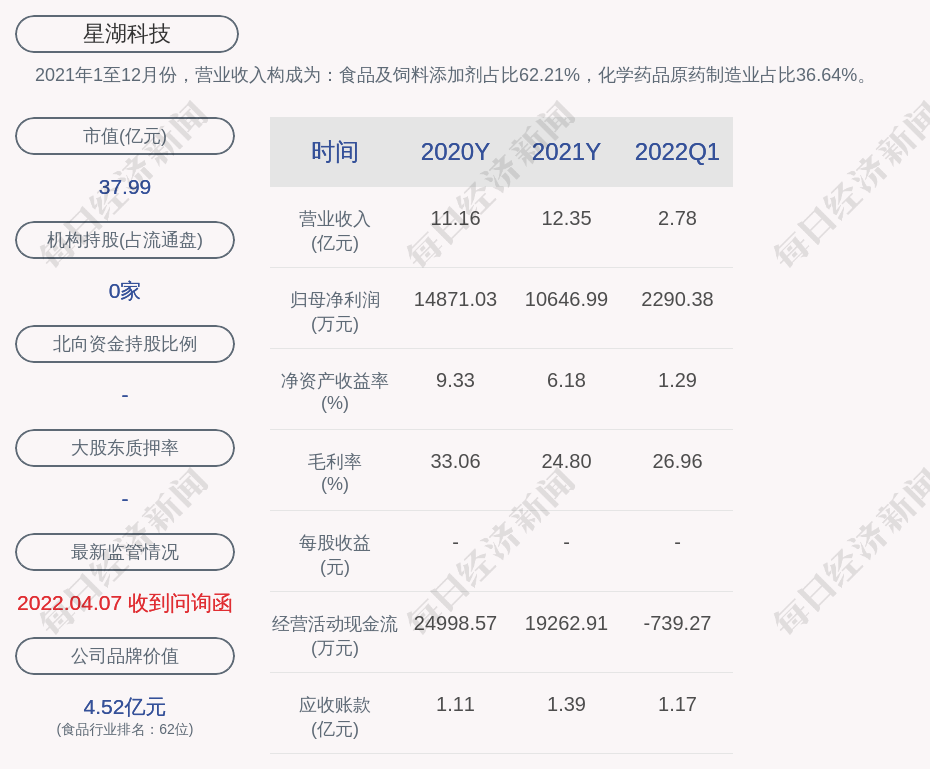Open the 最新监管情况 pill
Screen dimensions: 930x769
pyautogui.click(x=125, y=552)
